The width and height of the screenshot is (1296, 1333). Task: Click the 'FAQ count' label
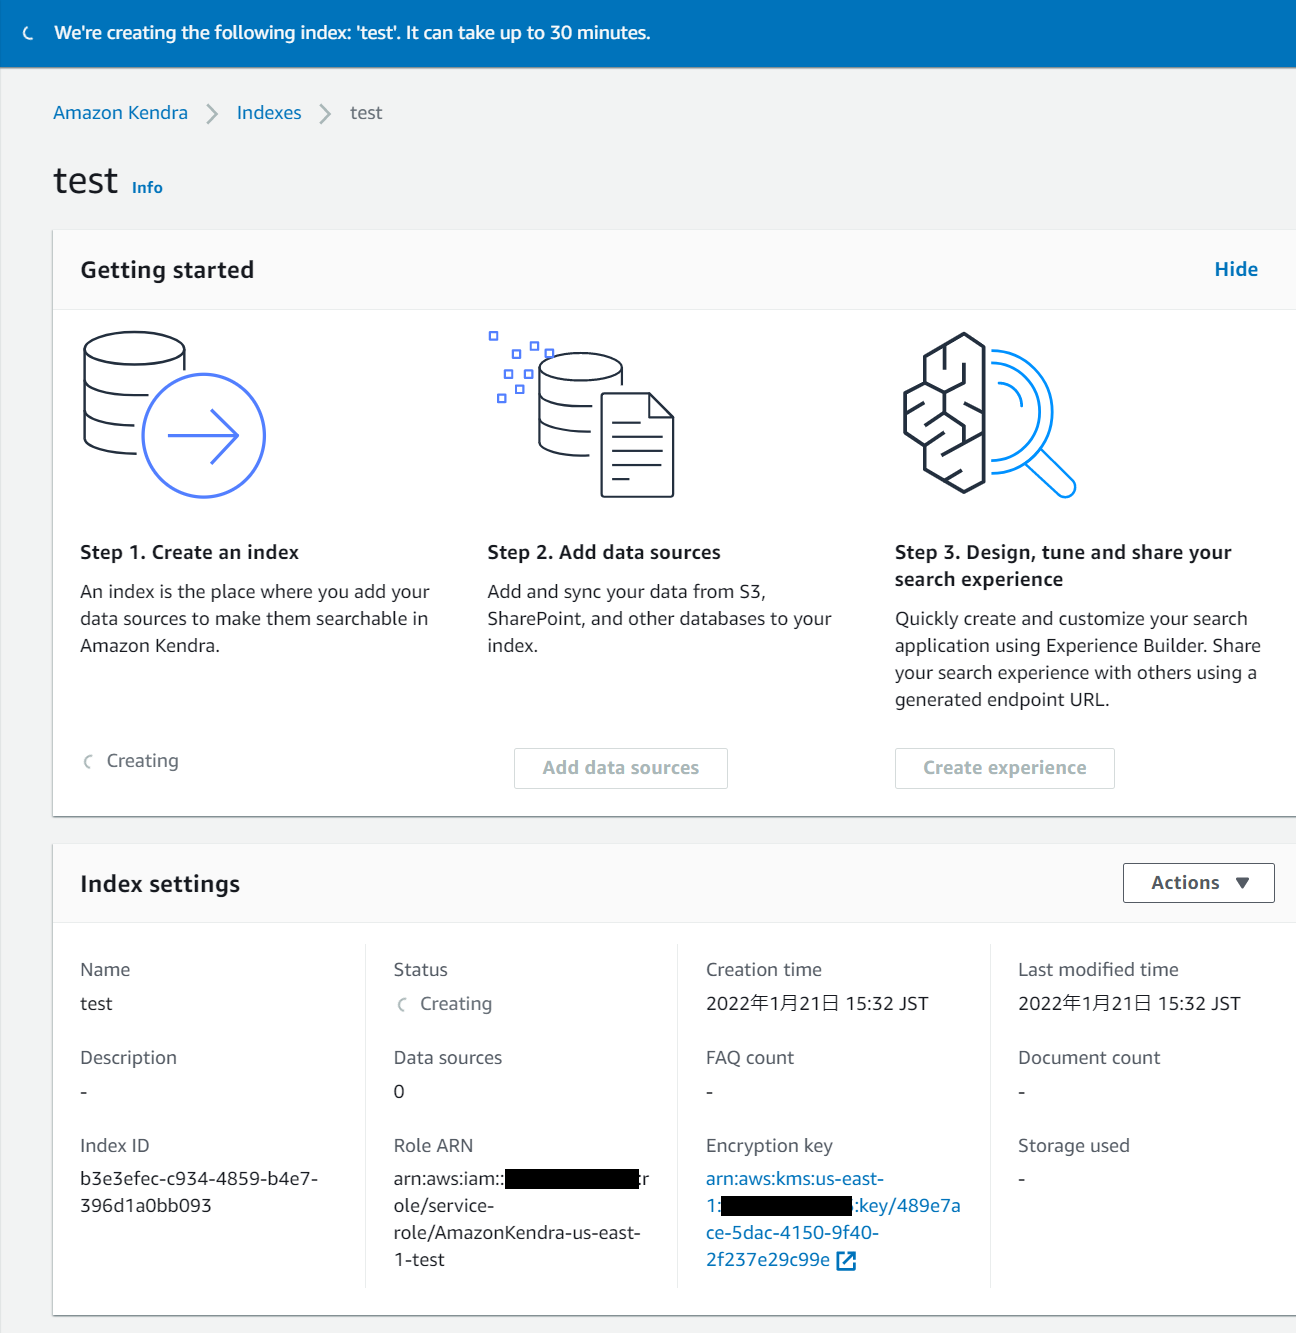[x=750, y=1058]
